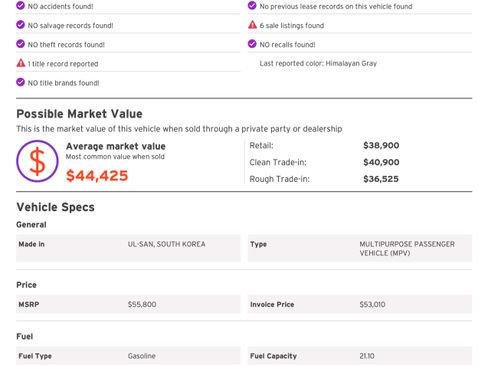Click the warning triangle beside 6 sale listings
The height and width of the screenshot is (366, 488).
point(252,25)
